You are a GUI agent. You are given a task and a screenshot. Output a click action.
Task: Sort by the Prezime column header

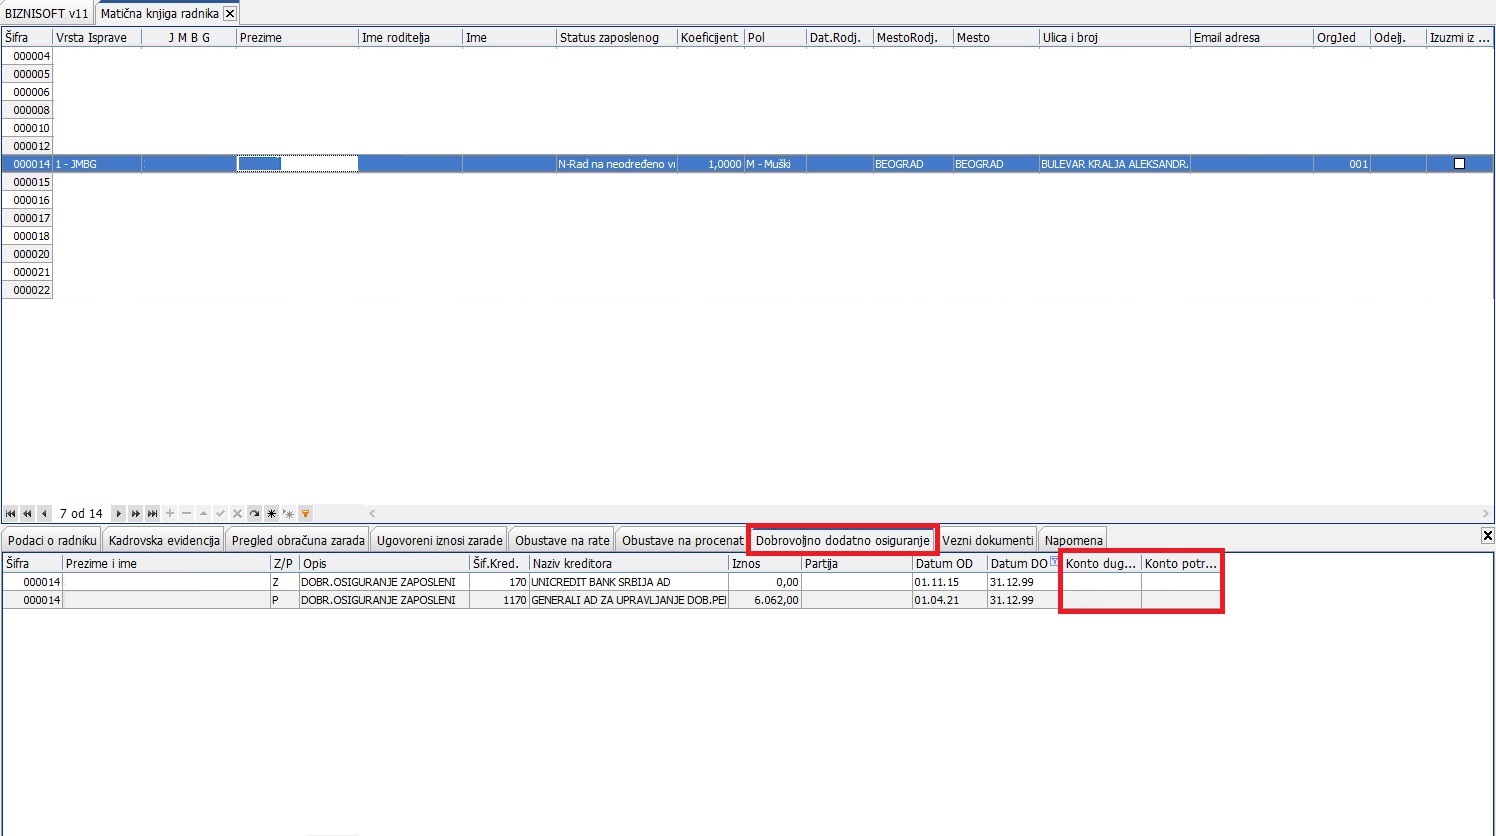[x=296, y=38]
